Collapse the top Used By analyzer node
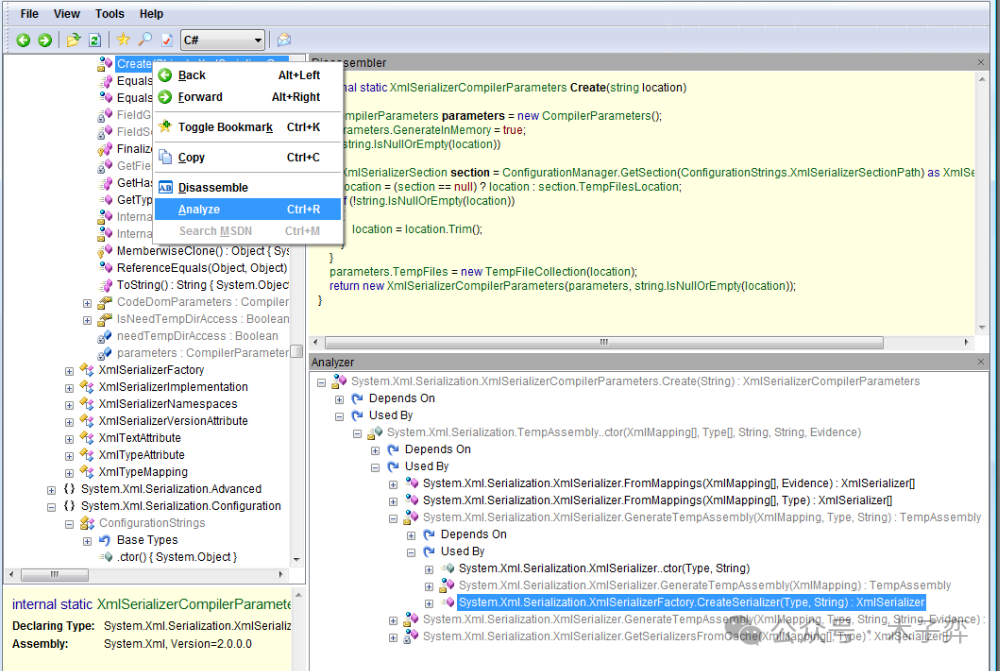This screenshot has height=671, width=1000. click(x=340, y=415)
